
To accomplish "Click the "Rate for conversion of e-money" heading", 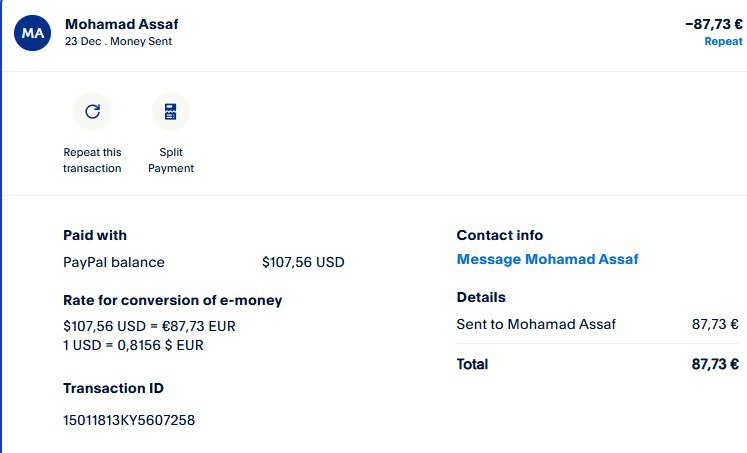I will (172, 300).
